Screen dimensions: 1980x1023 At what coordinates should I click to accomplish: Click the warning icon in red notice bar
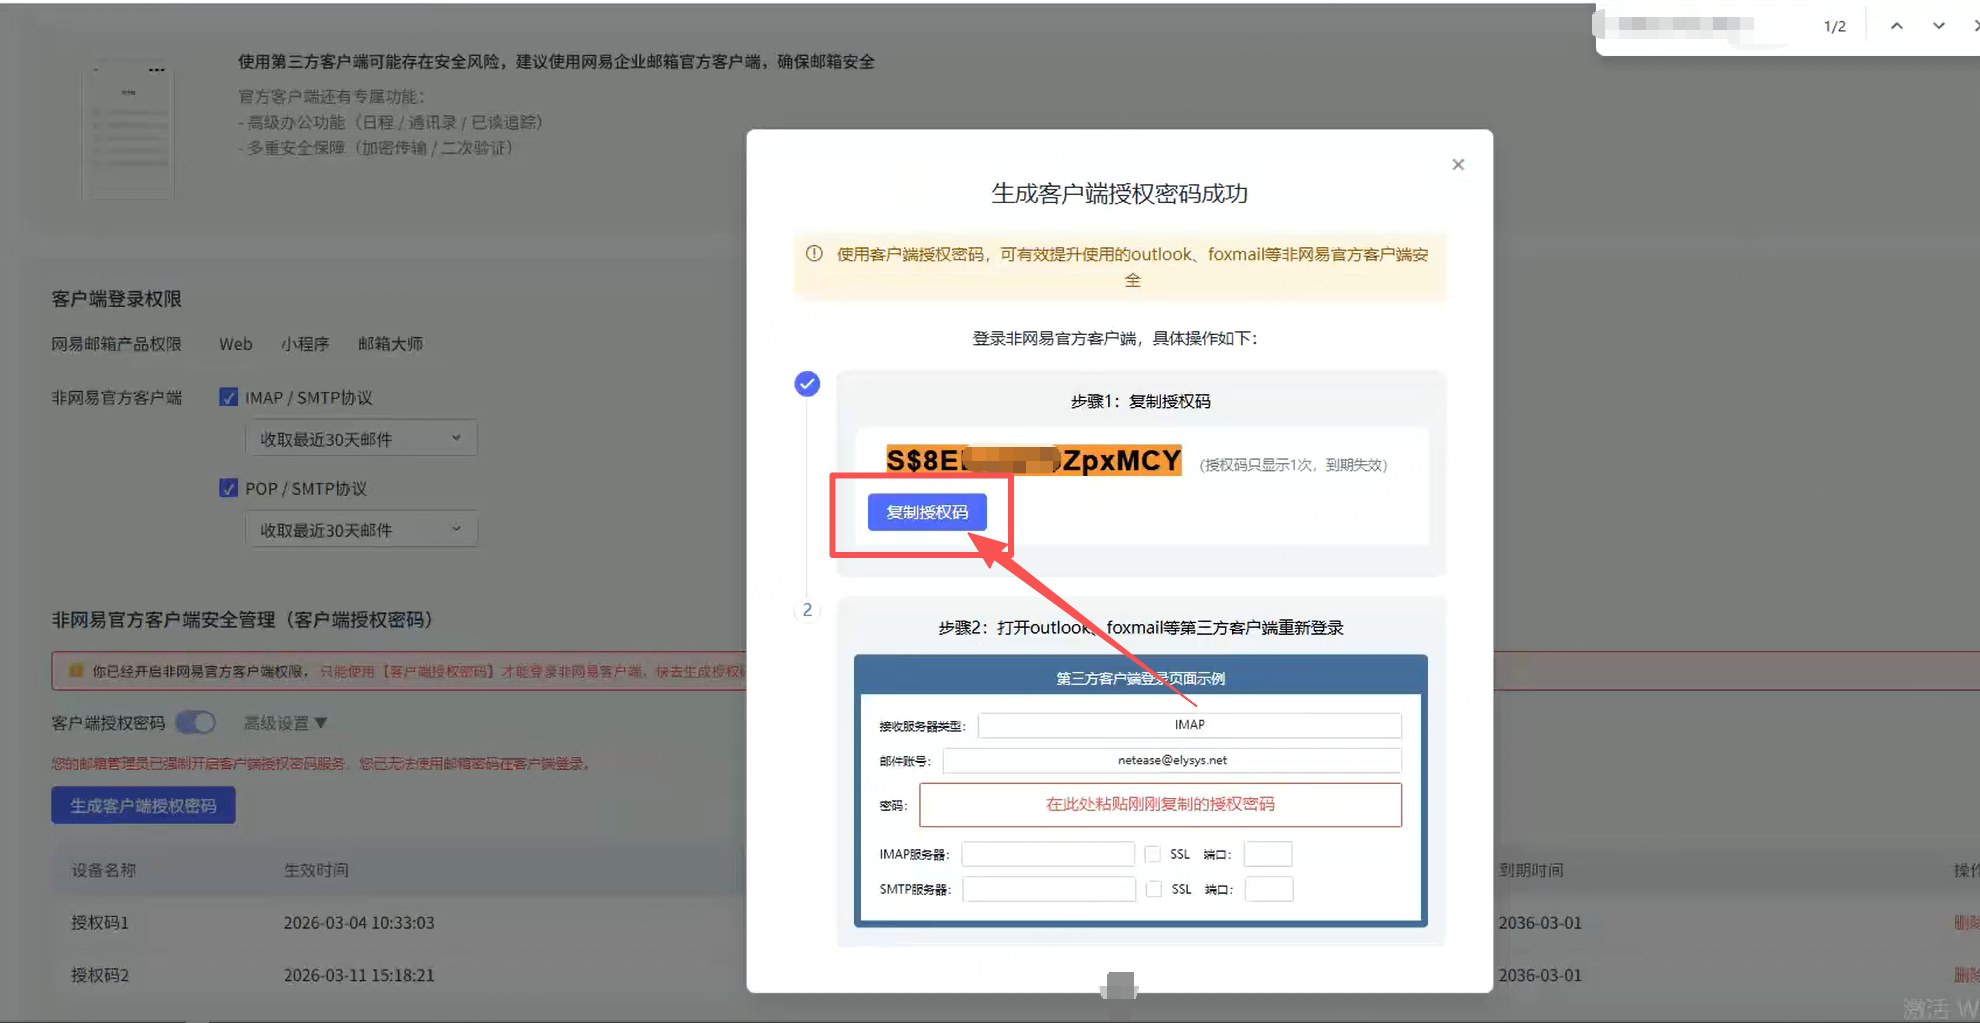(x=76, y=671)
